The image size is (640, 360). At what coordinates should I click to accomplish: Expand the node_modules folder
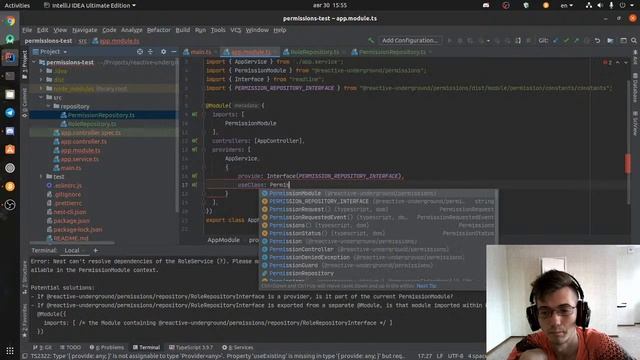point(41,89)
